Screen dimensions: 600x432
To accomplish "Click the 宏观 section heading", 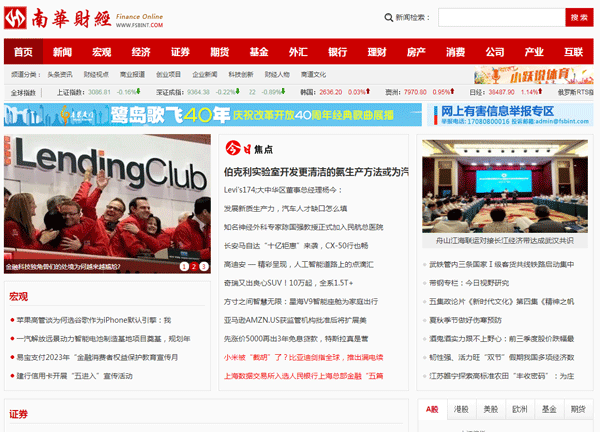I will [x=18, y=297].
